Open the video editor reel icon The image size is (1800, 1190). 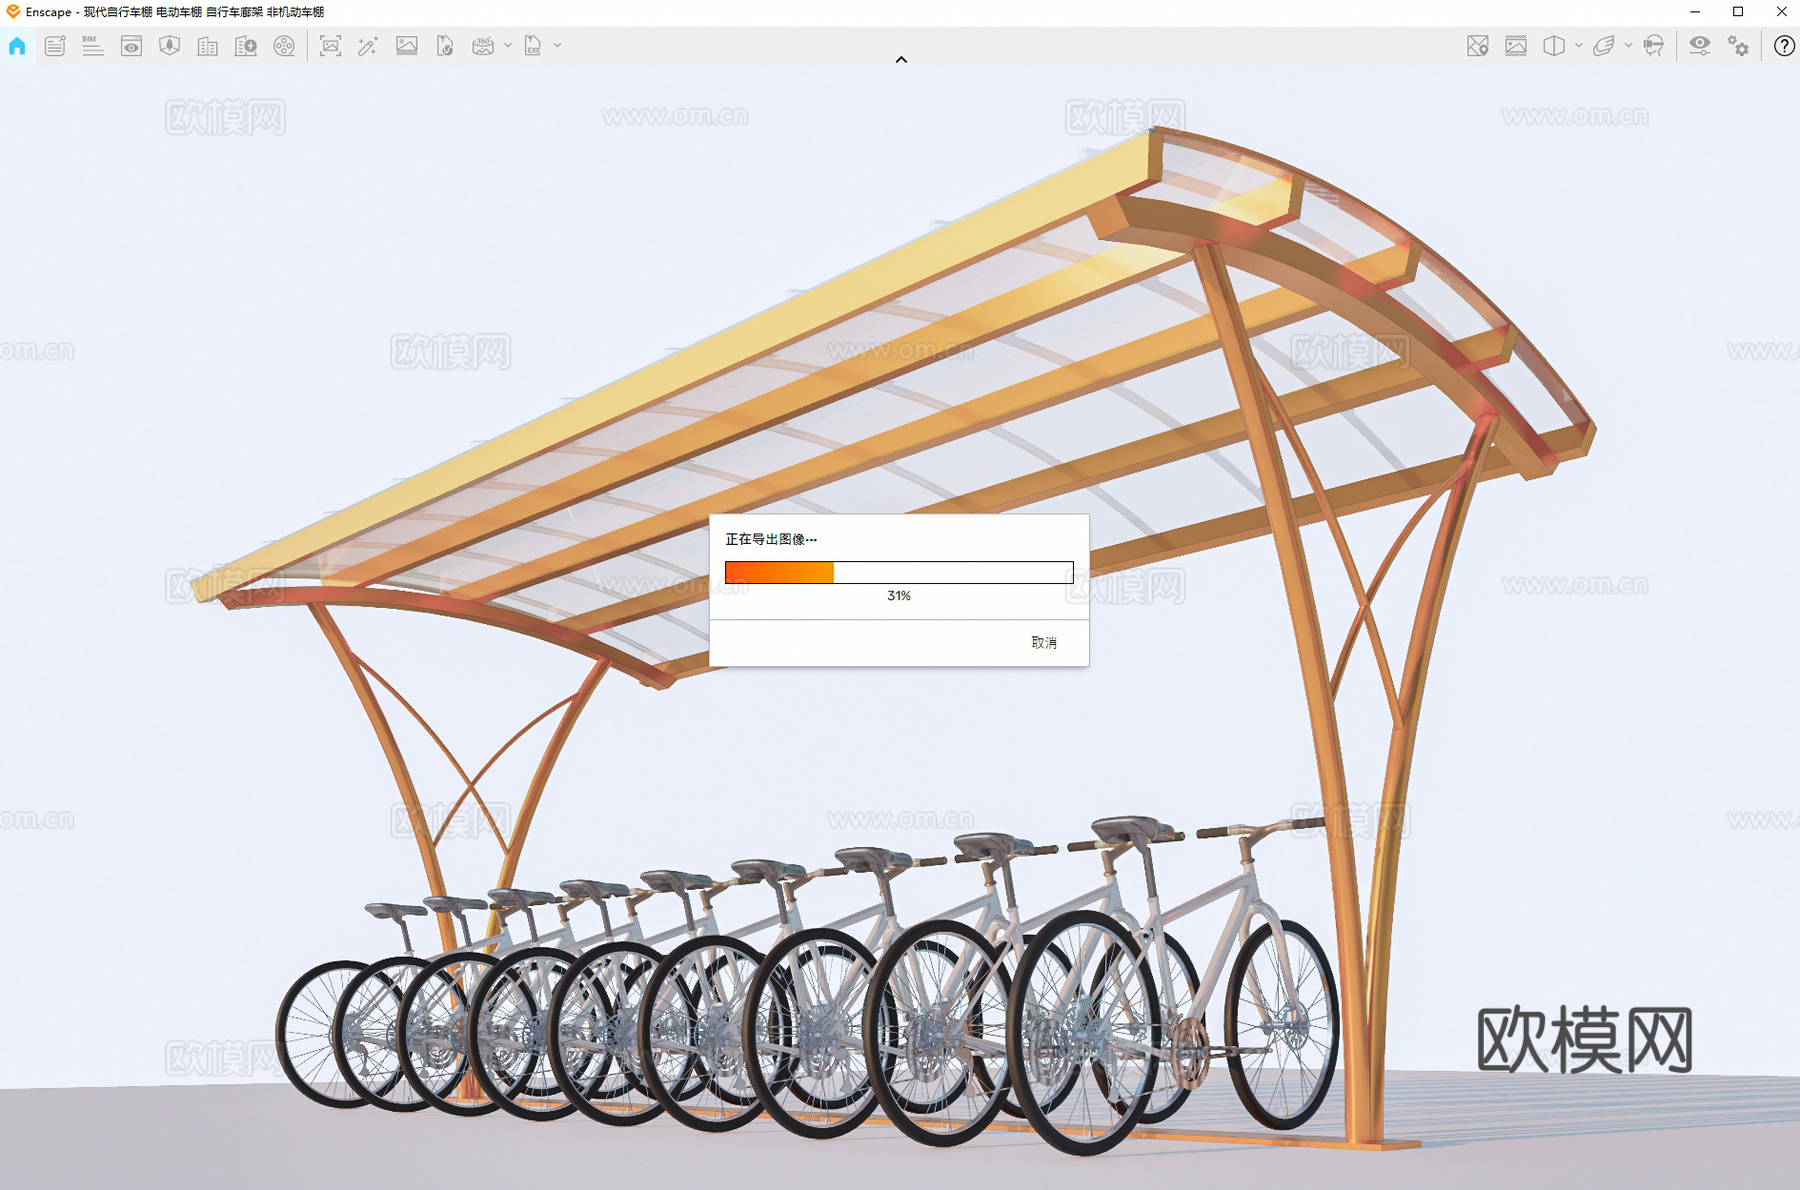[284, 46]
